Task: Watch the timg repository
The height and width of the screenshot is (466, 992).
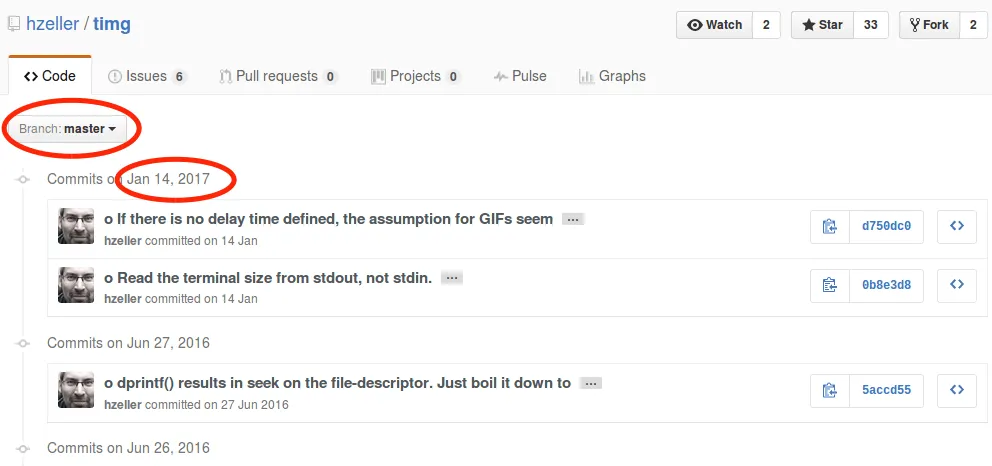Action: [715, 25]
